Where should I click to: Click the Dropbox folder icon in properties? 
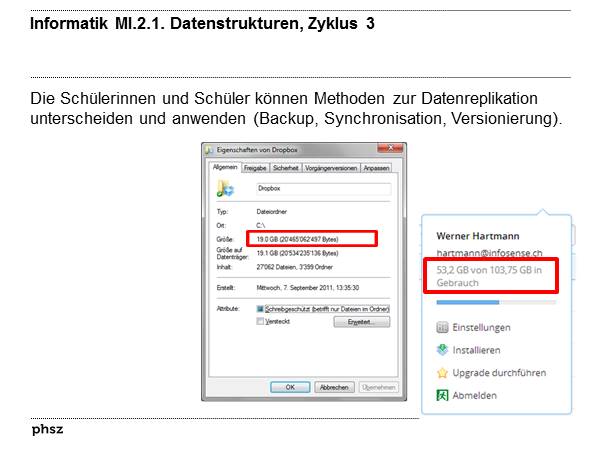[225, 189]
